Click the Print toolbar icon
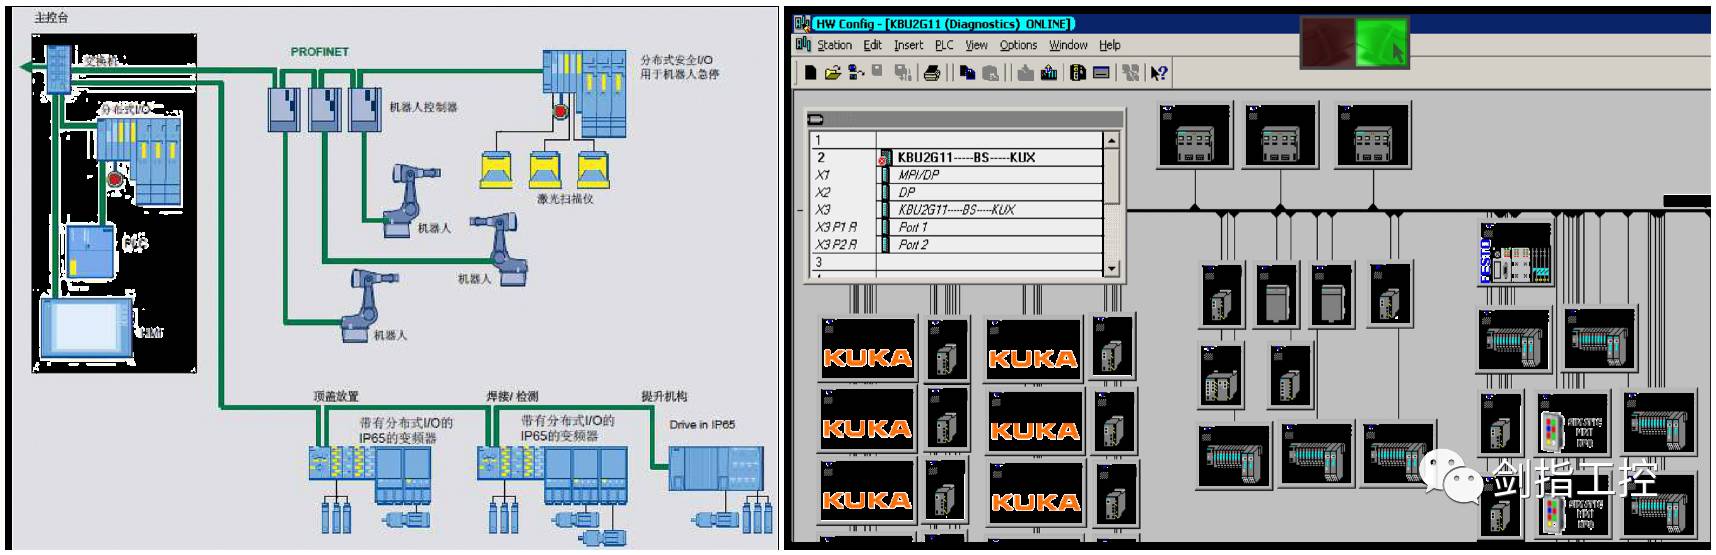Viewport: 1716px width, 555px height. (932, 73)
